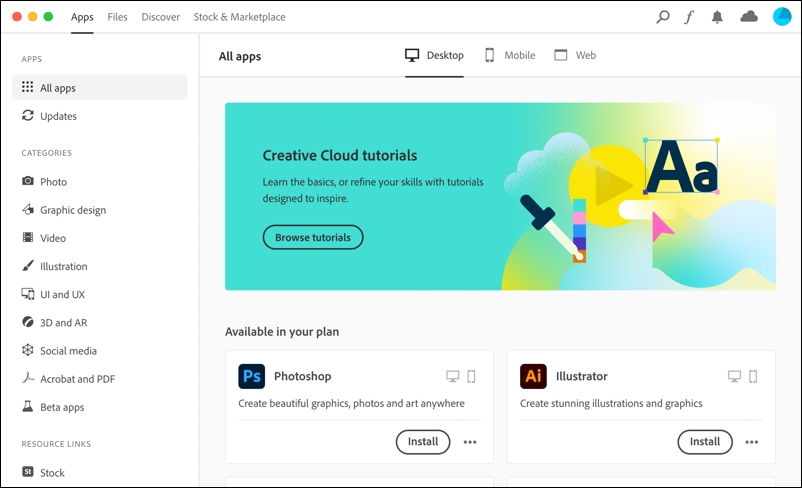Open the Photo category label
The image size is (802, 488).
tap(54, 182)
